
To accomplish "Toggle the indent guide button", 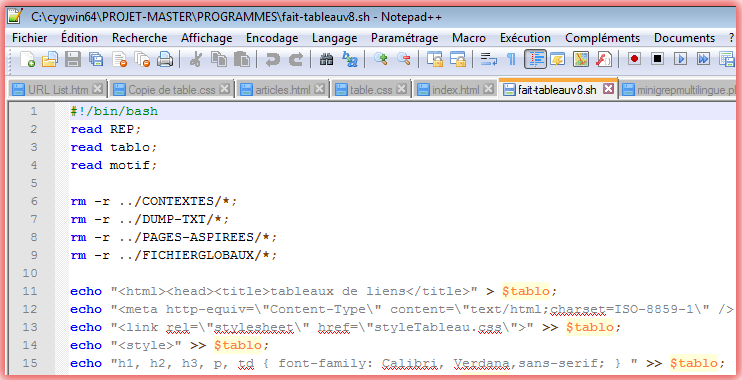I will click(x=535, y=59).
